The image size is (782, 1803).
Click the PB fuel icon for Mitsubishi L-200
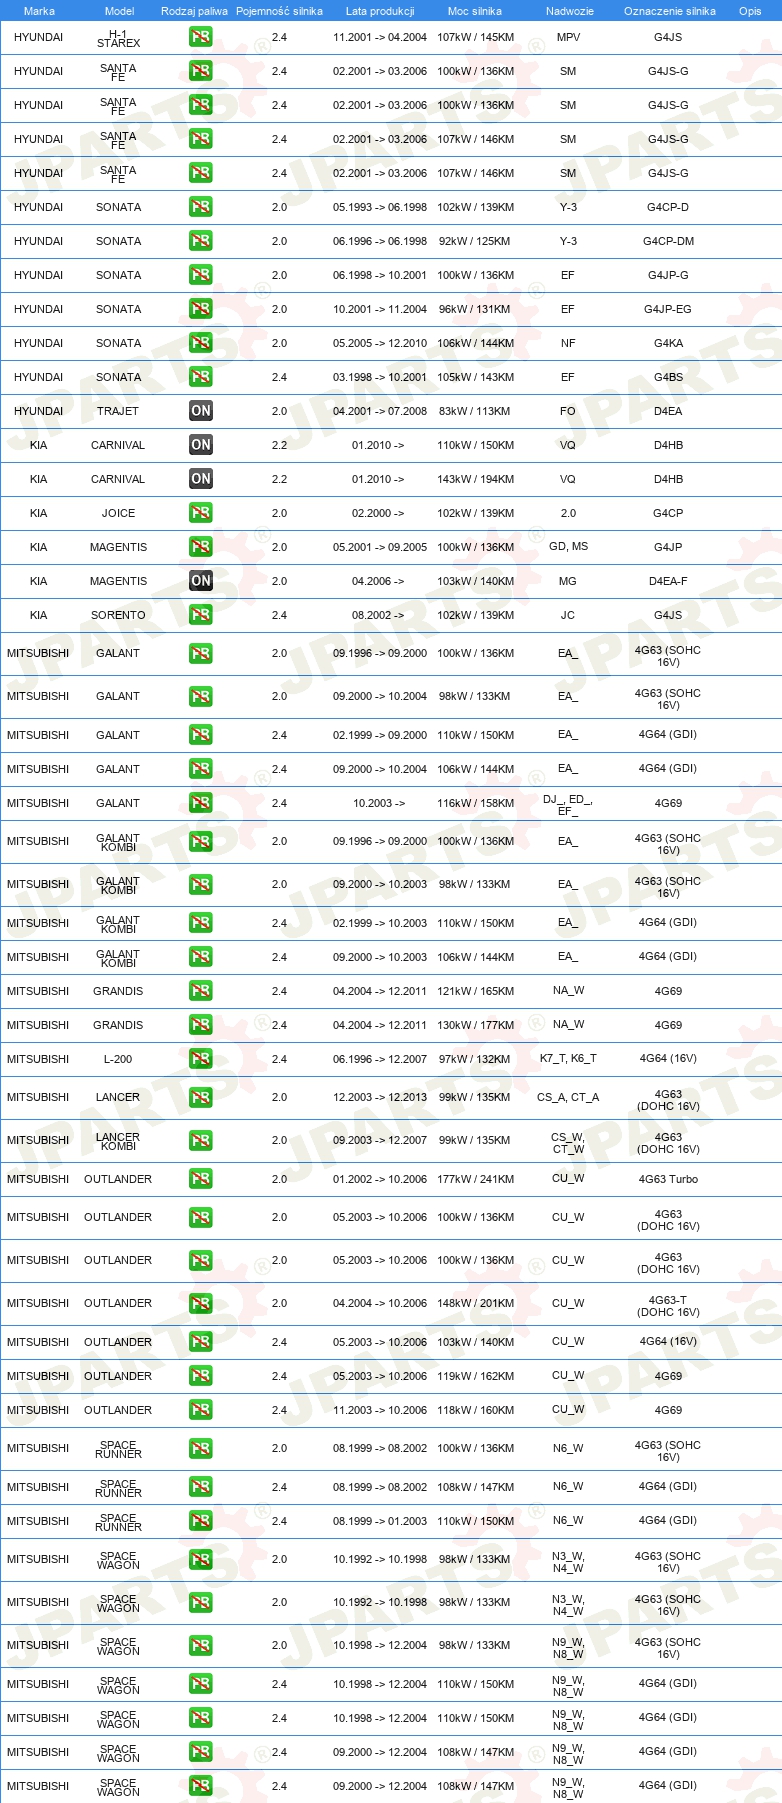(x=200, y=1059)
